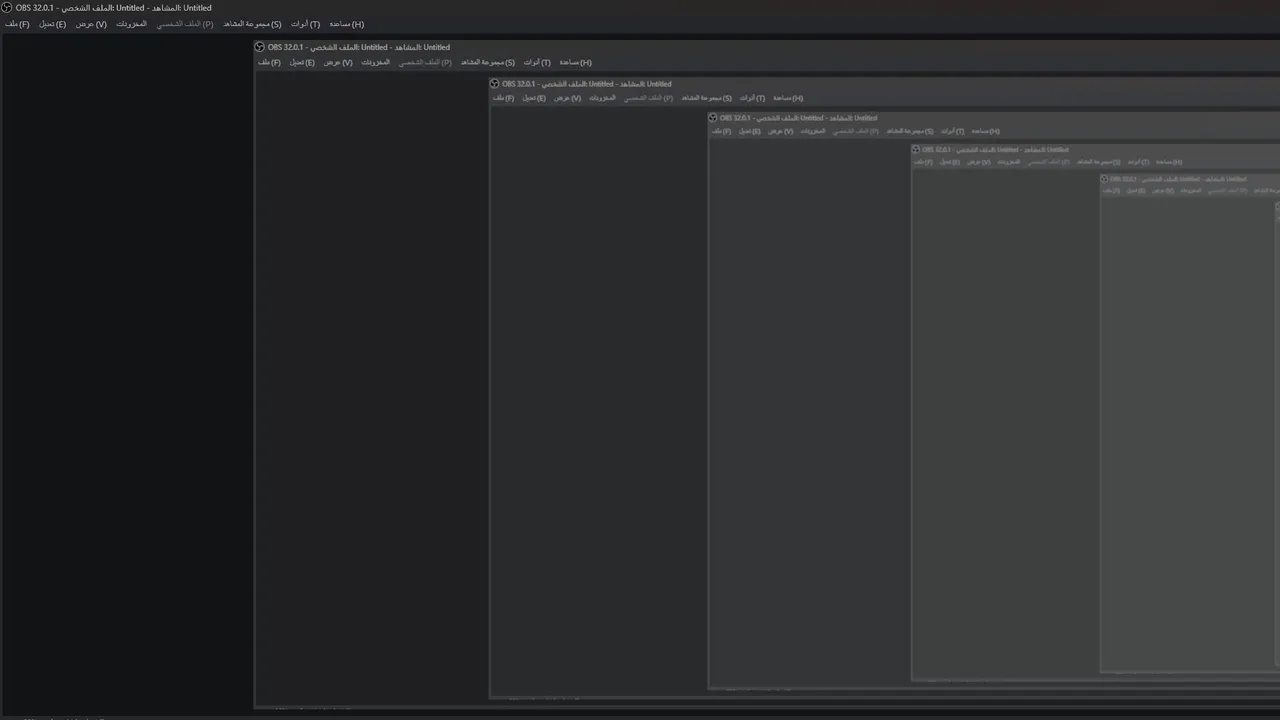Click the preview canvas showing nested OBS windows
The width and height of the screenshot is (1280, 720).
640,375
